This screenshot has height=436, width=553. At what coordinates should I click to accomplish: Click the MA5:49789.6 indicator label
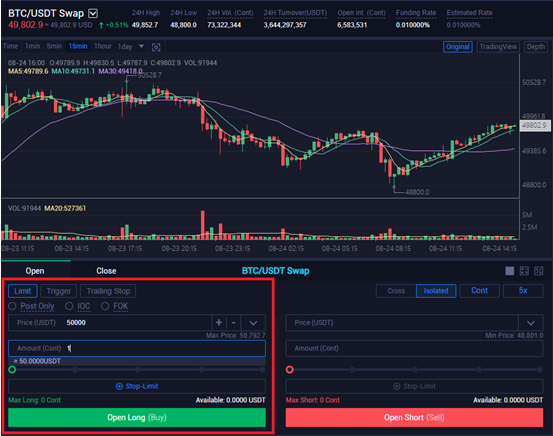pyautogui.click(x=28, y=71)
